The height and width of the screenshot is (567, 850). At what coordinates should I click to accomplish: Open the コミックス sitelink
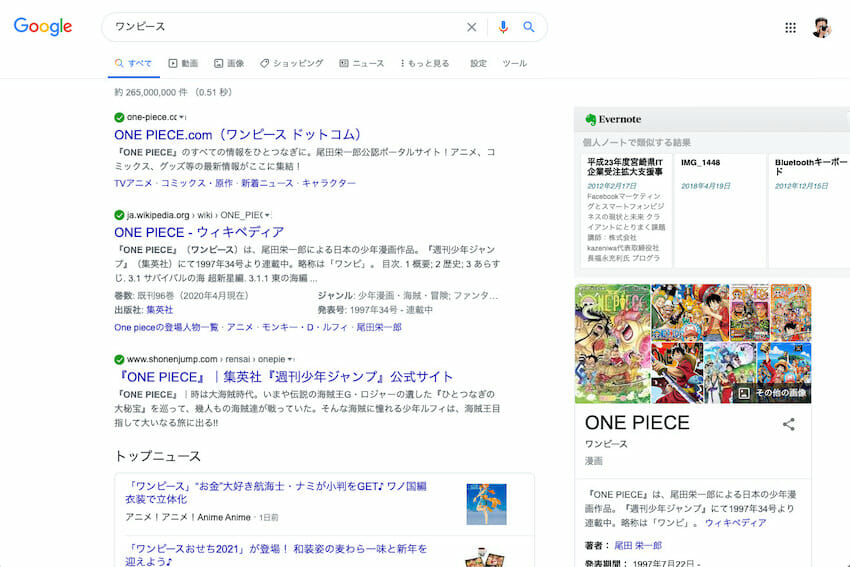[183, 183]
